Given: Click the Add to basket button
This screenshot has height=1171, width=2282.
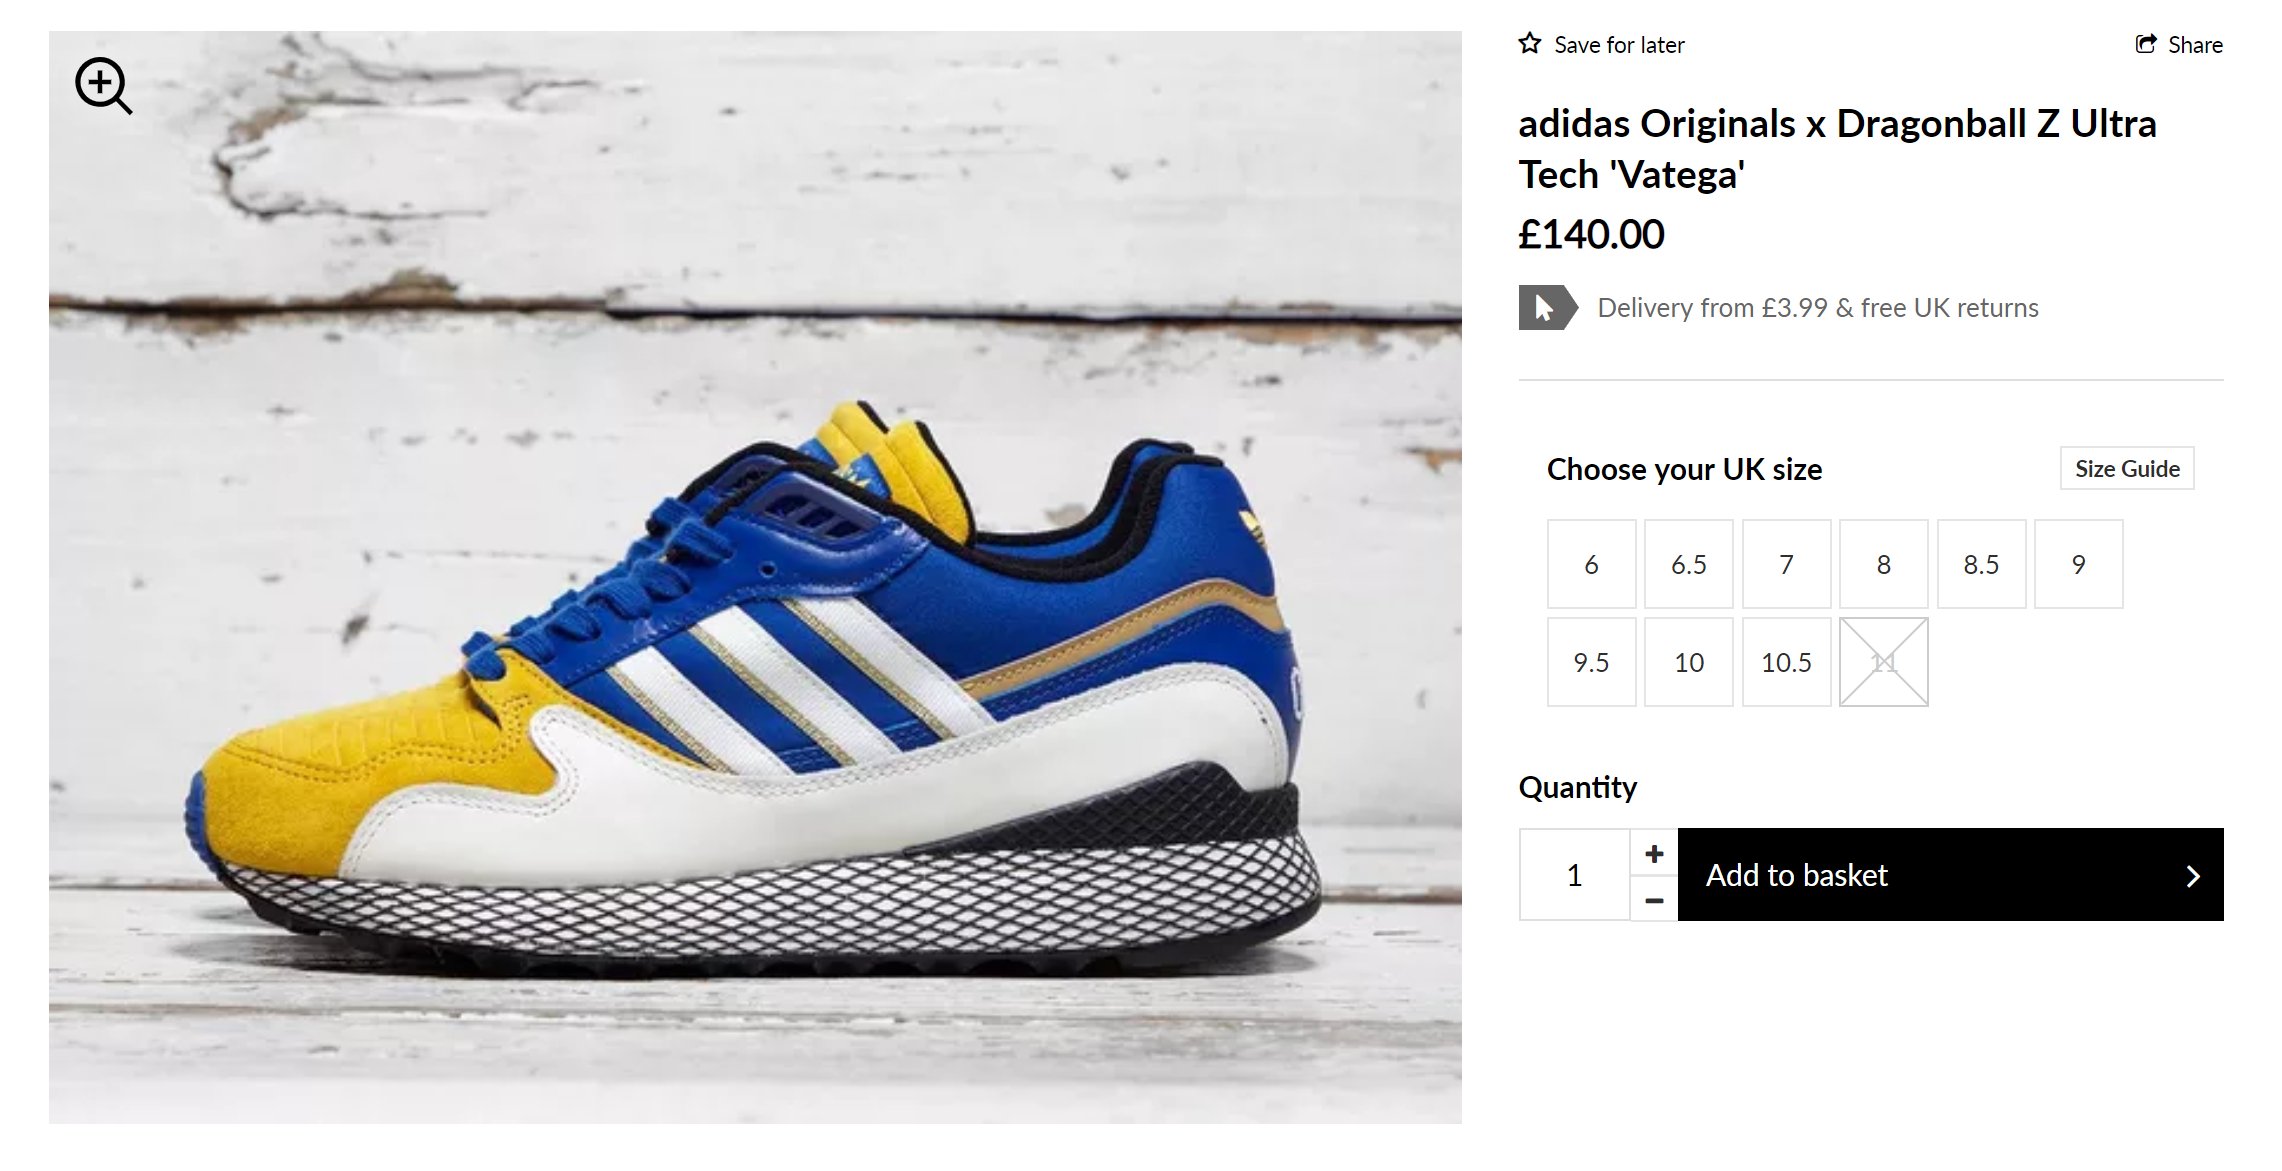Looking at the screenshot, I should (1950, 875).
